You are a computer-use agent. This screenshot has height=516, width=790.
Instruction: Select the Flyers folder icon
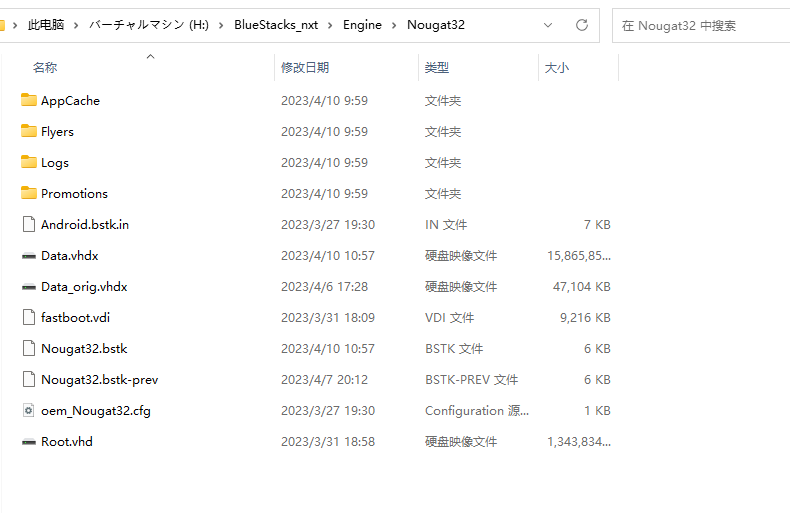pyautogui.click(x=29, y=131)
